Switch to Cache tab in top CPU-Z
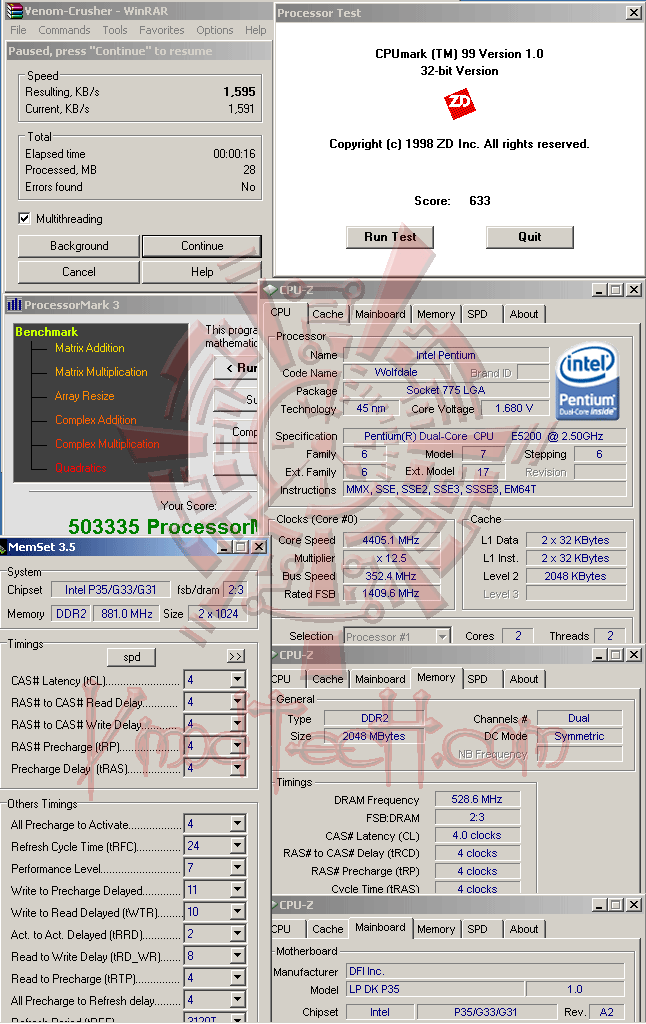The width and height of the screenshot is (646, 1024). (x=327, y=314)
